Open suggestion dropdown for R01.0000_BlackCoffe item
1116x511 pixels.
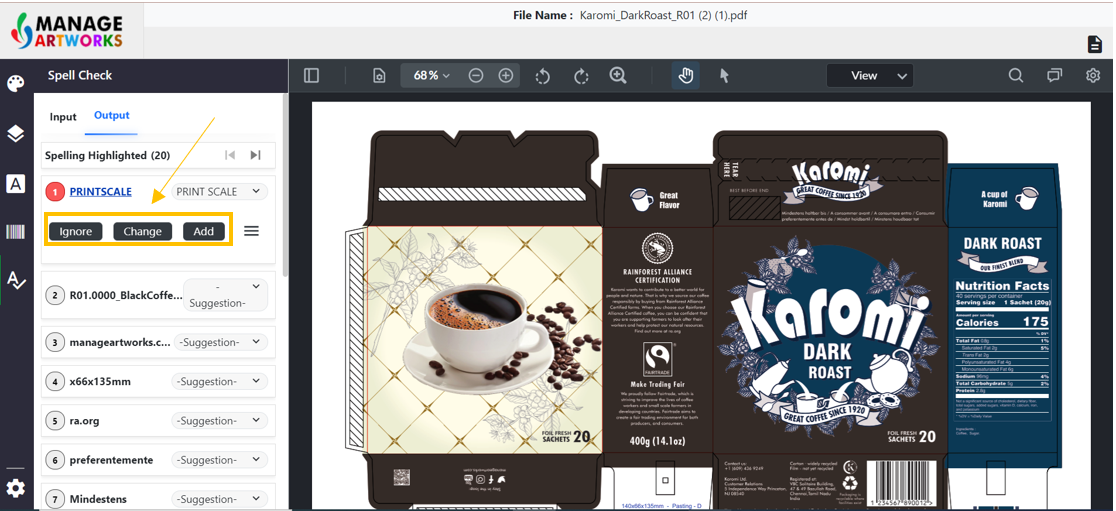coord(226,295)
